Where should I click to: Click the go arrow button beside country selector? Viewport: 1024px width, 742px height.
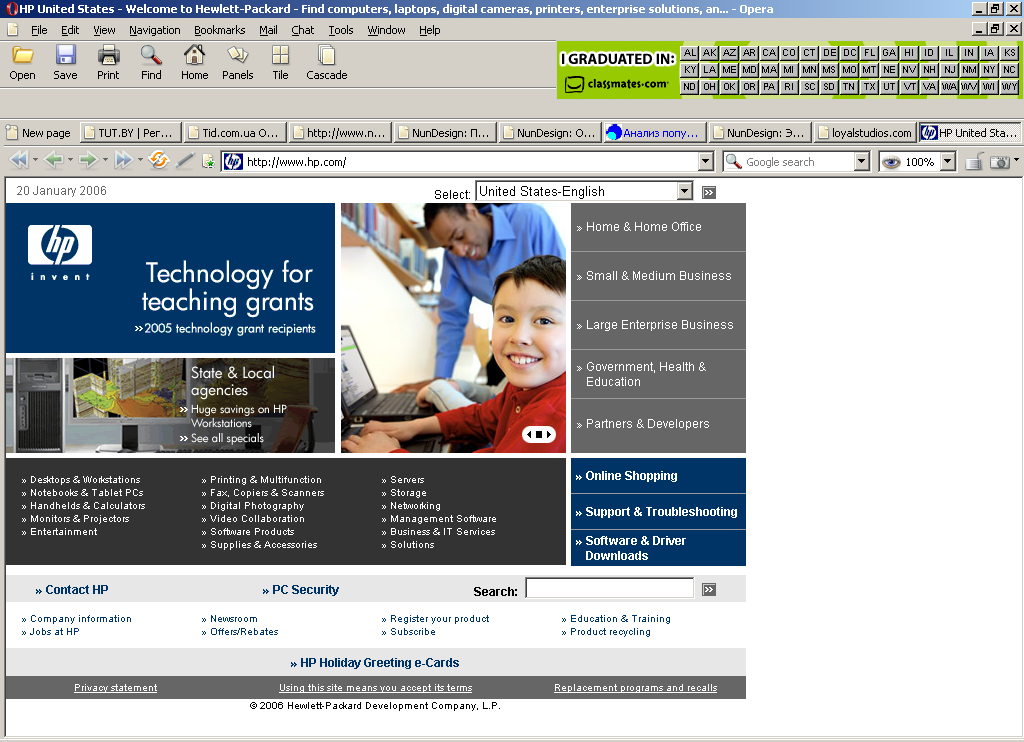pos(709,192)
